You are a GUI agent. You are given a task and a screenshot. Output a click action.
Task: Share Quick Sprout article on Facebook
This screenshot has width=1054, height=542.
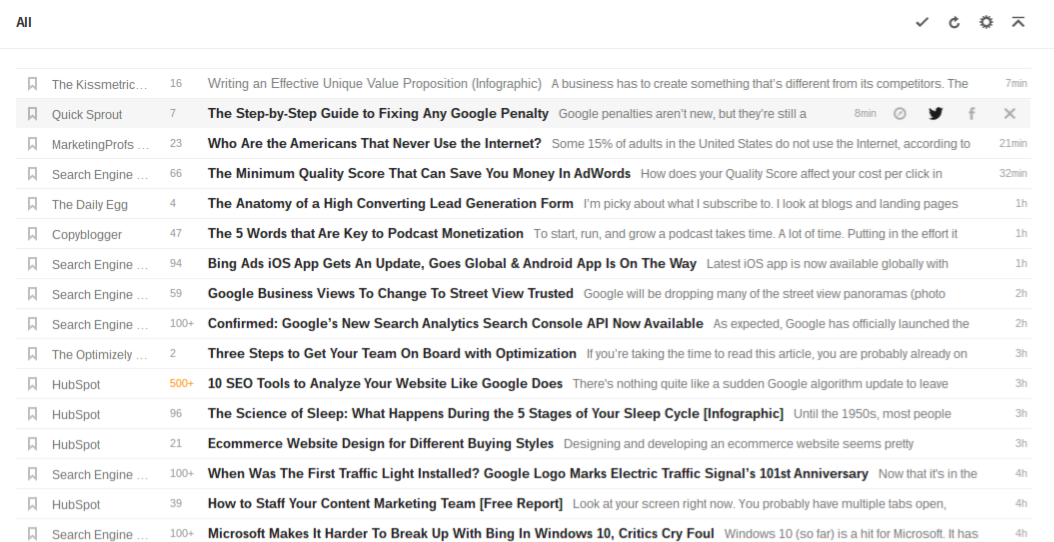tap(971, 114)
